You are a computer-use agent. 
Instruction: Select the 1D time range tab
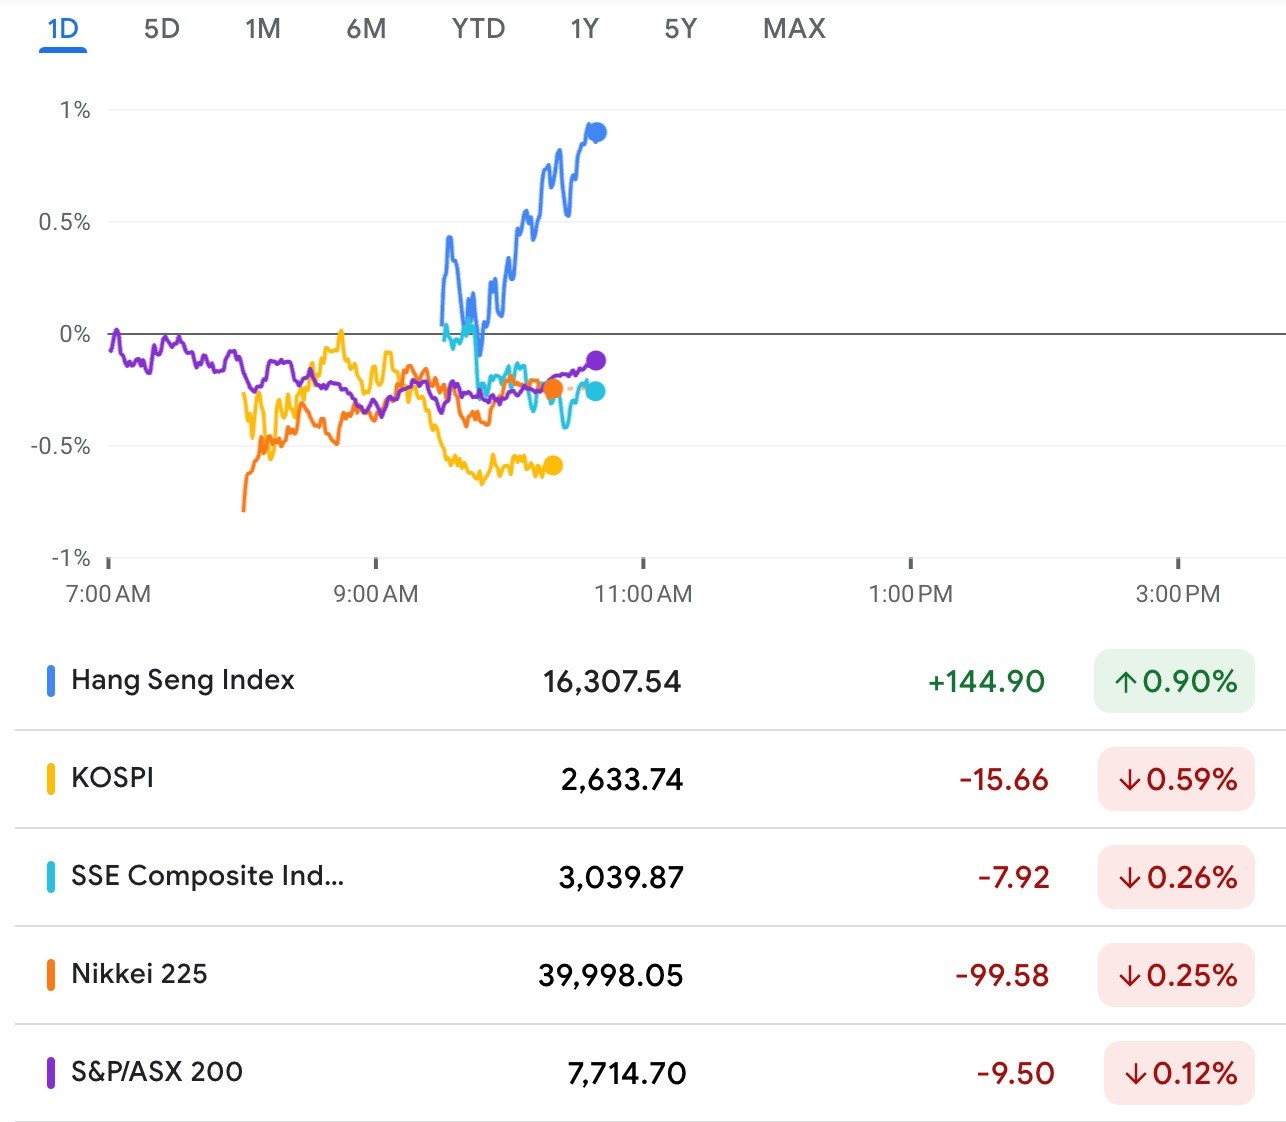point(63,28)
